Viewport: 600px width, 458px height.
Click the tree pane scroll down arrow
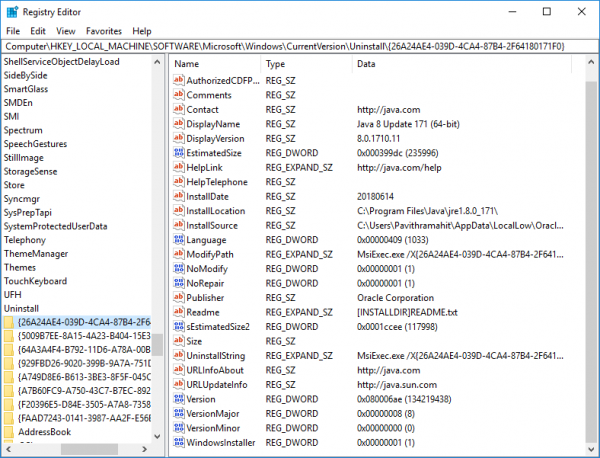pyautogui.click(x=157, y=436)
